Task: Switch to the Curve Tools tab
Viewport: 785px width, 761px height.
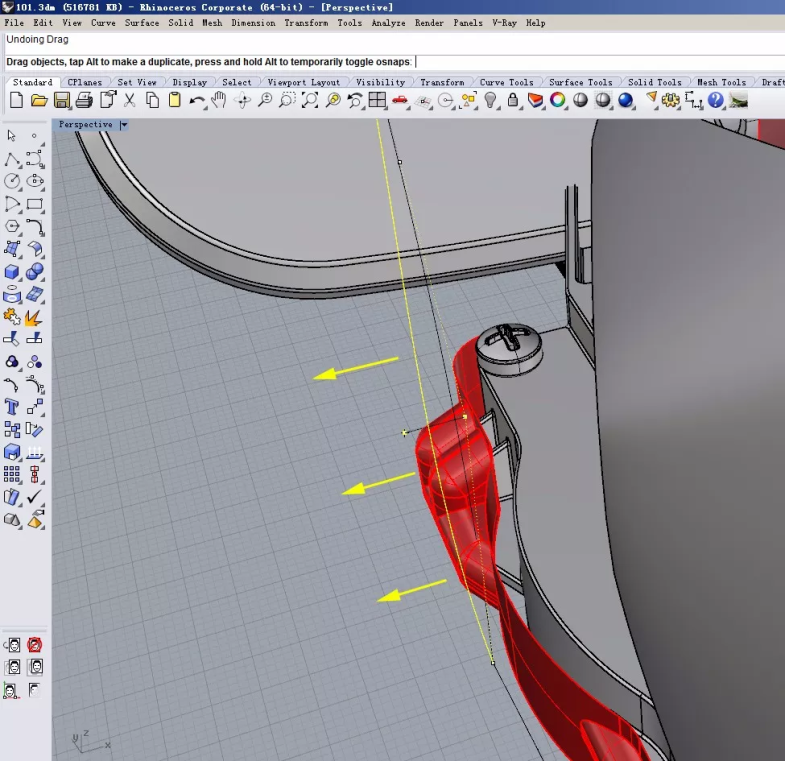Action: (506, 82)
